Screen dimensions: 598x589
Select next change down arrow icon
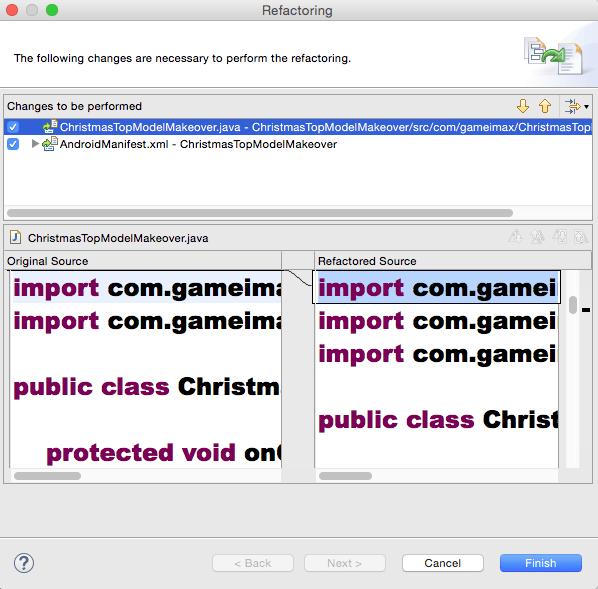[x=523, y=106]
